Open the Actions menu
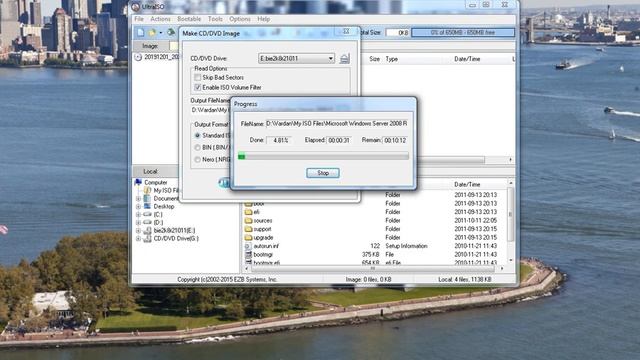Image resolution: width=640 pixels, height=360 pixels. coord(160,19)
